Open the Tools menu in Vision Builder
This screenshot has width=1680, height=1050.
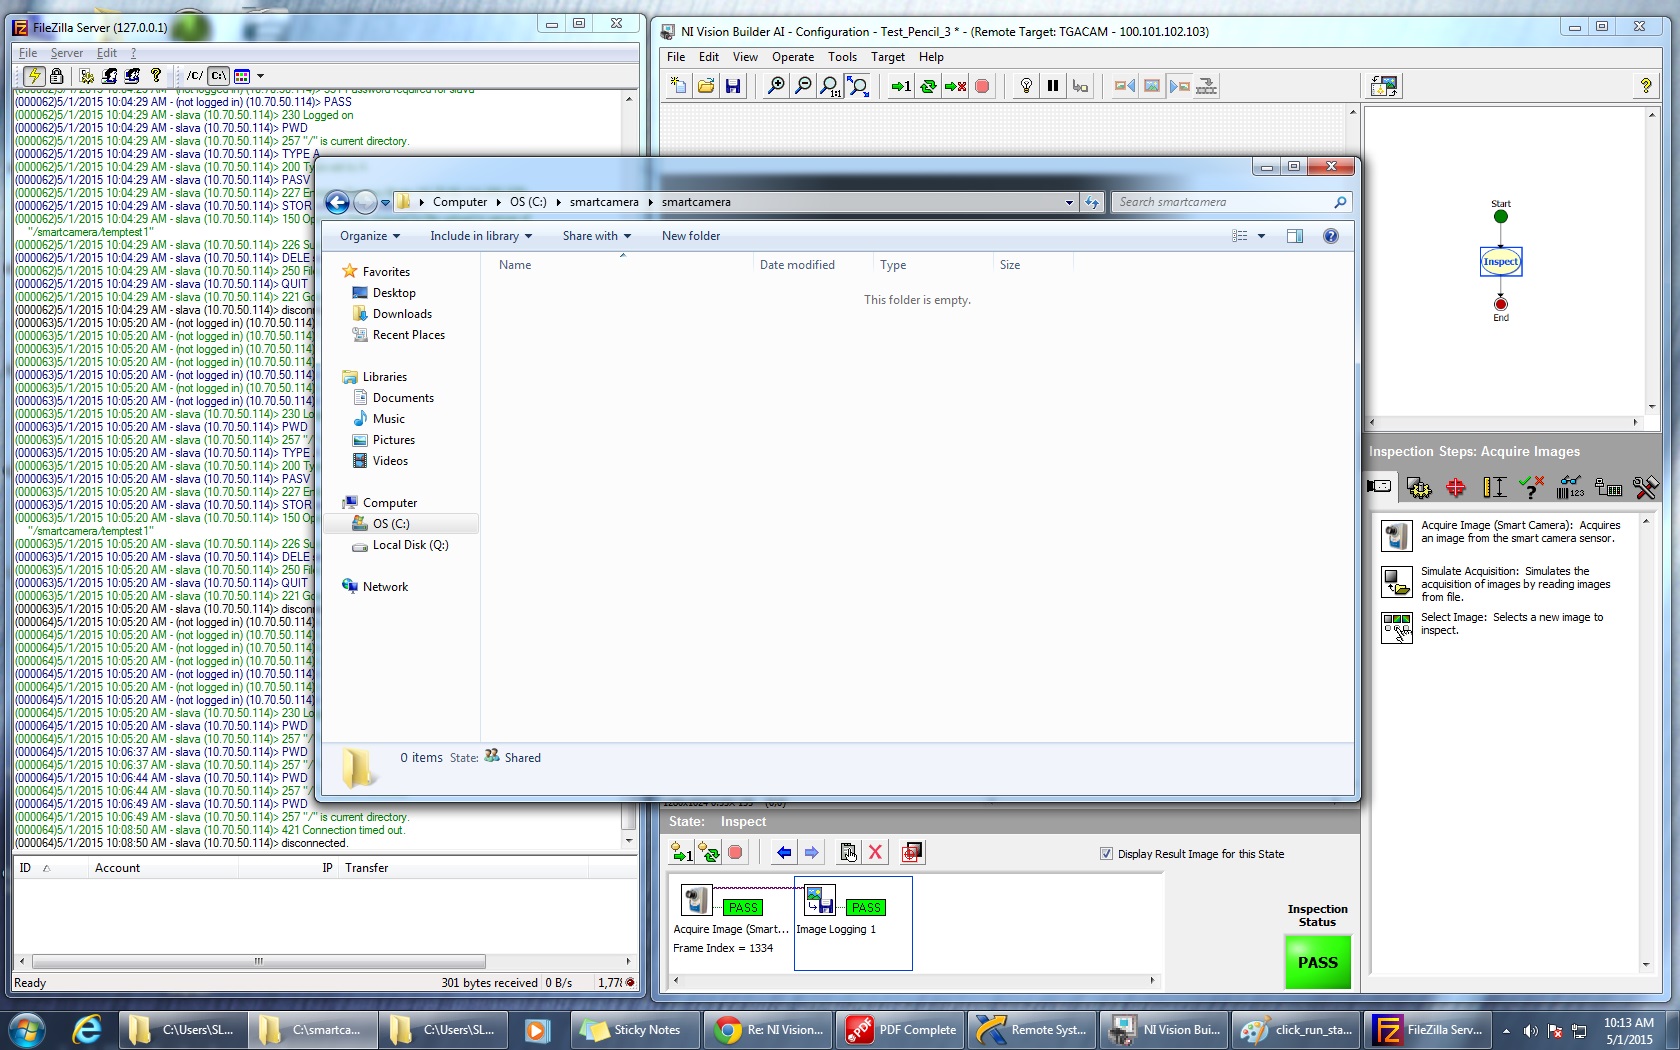click(842, 57)
